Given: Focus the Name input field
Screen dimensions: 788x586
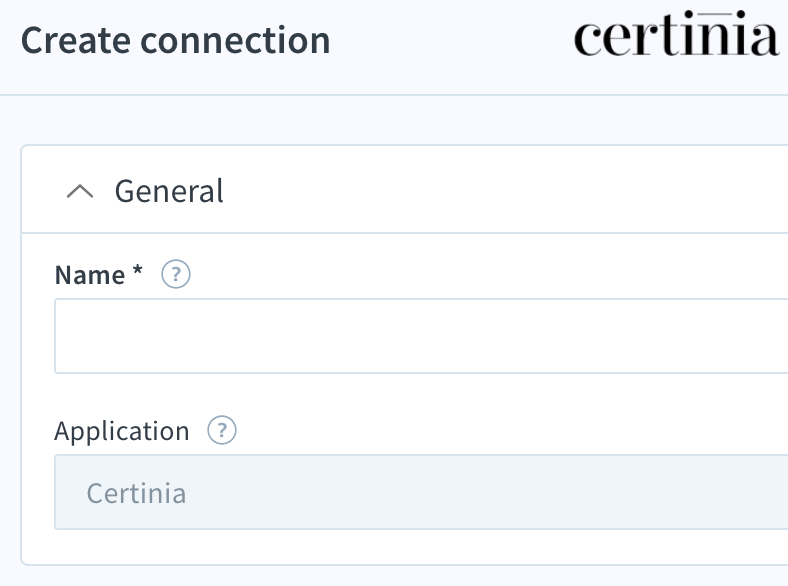Looking at the screenshot, I should 421,336.
